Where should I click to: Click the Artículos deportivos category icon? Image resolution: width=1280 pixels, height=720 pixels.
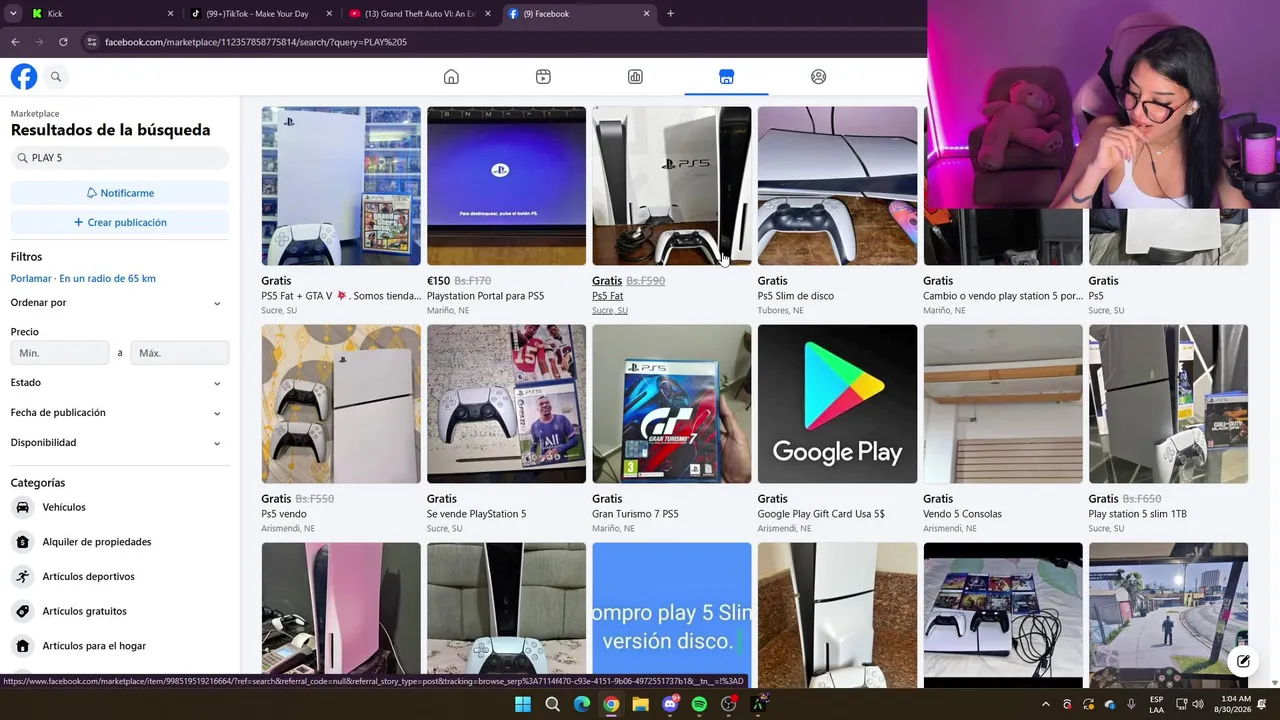point(23,576)
